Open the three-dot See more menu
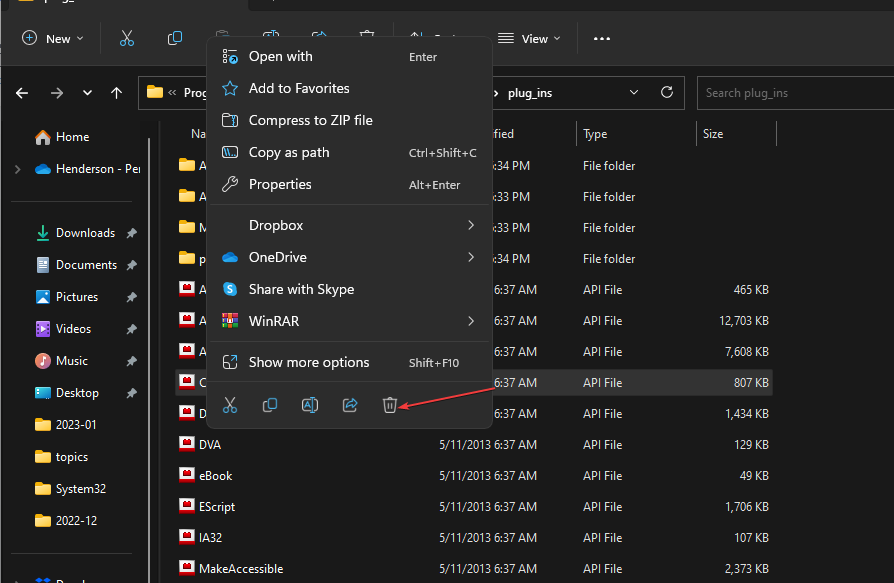Viewport: 894px width, 583px height. (x=601, y=38)
